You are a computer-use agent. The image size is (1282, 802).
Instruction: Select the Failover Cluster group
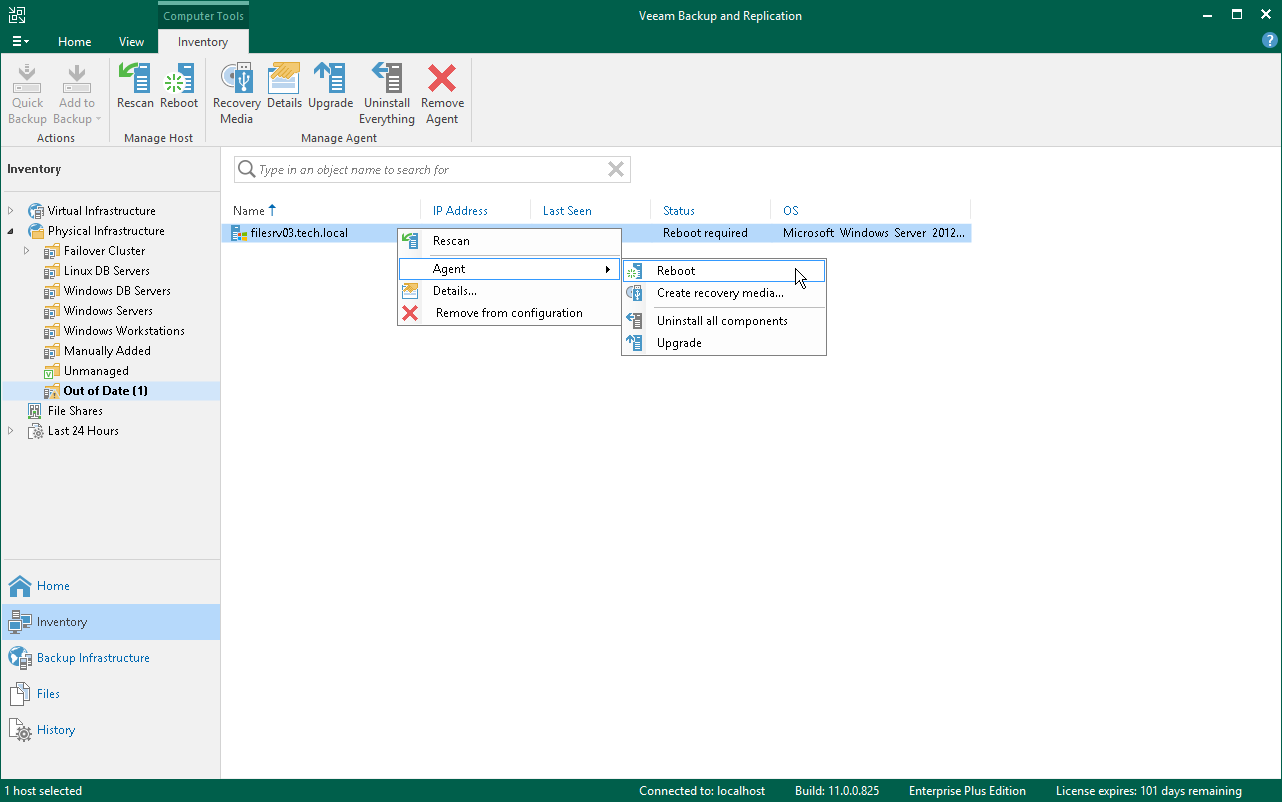[x=104, y=251]
